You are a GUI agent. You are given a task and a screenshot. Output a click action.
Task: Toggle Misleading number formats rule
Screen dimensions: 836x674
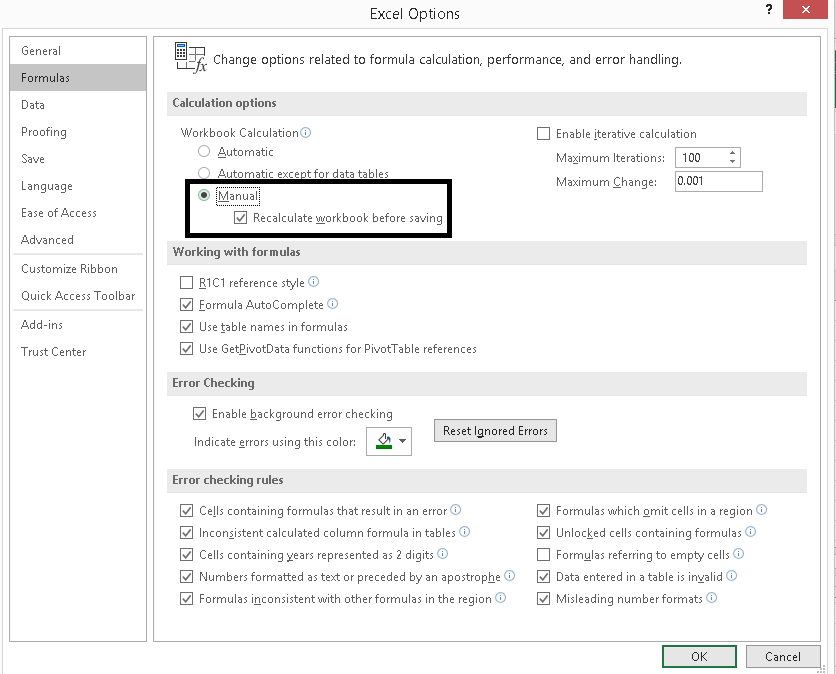pyautogui.click(x=543, y=598)
